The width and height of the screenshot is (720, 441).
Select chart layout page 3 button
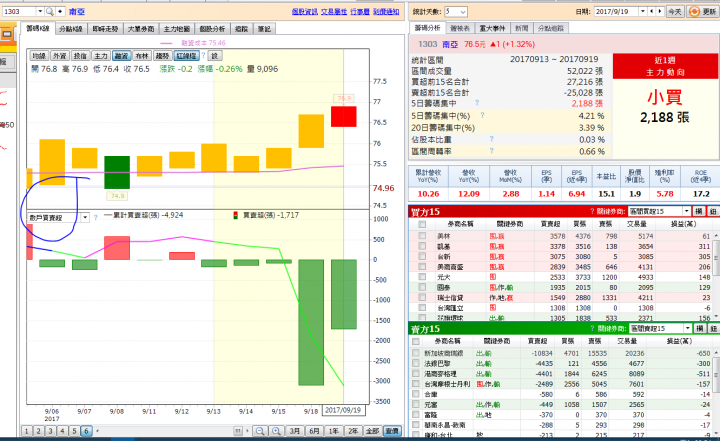point(51,431)
